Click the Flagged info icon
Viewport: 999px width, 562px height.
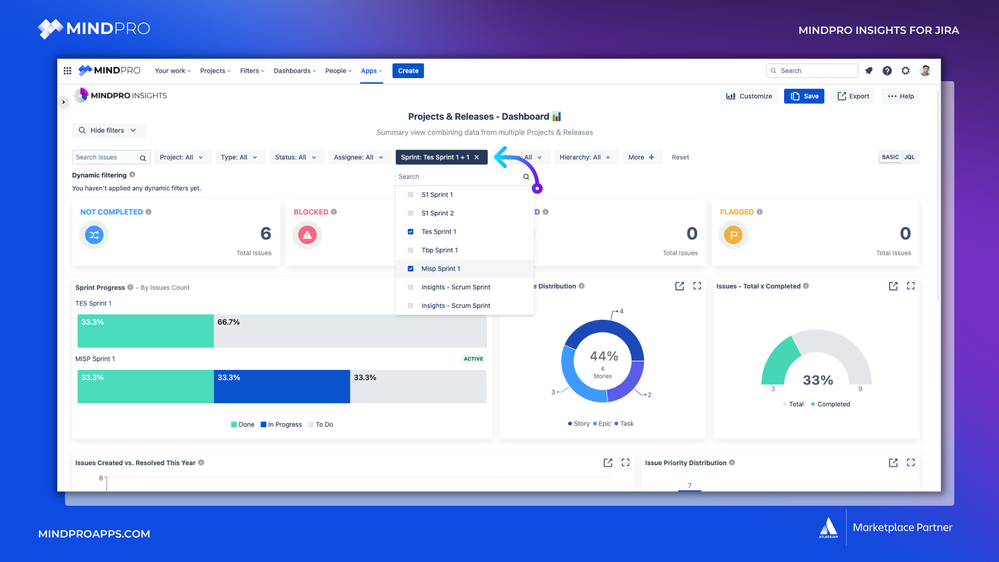pos(759,212)
